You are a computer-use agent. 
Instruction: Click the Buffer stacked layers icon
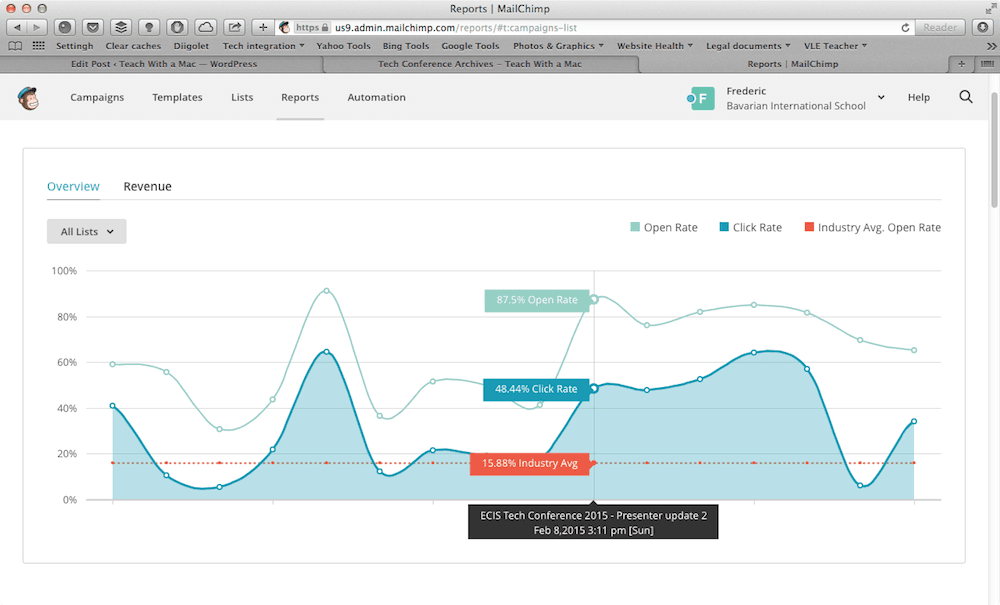[x=120, y=27]
